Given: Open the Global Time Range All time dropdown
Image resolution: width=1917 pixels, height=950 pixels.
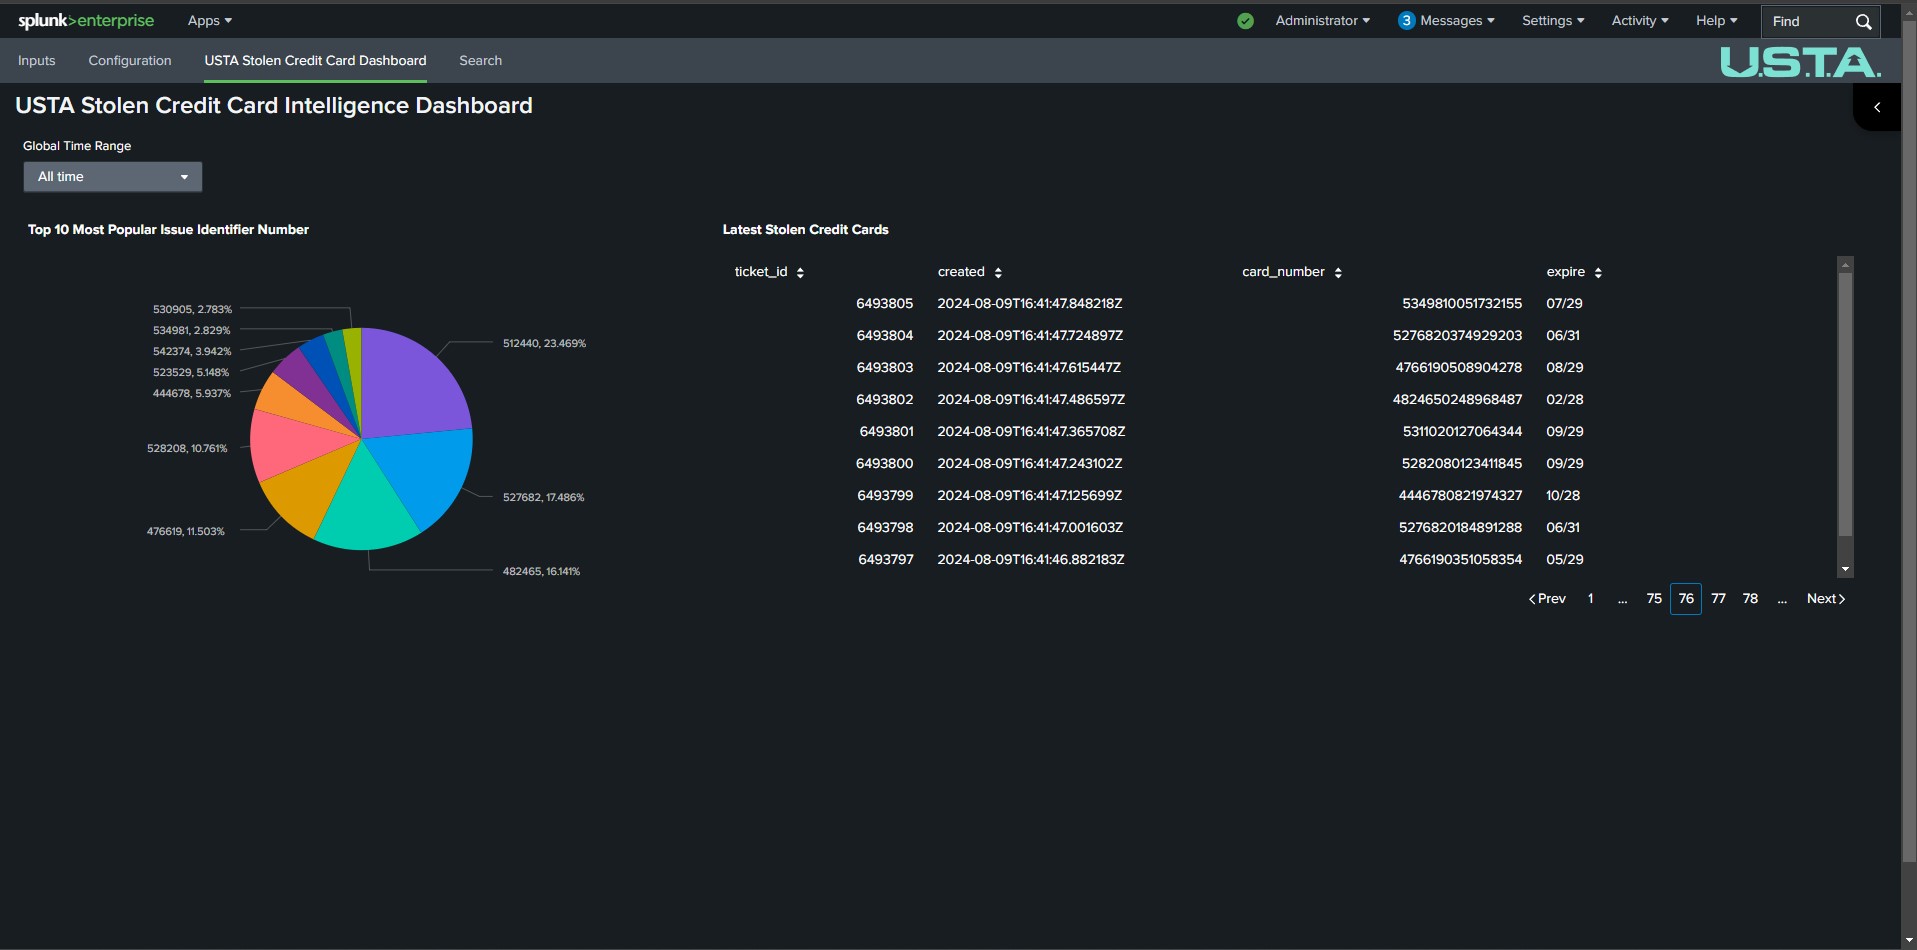Looking at the screenshot, I should click(x=113, y=177).
